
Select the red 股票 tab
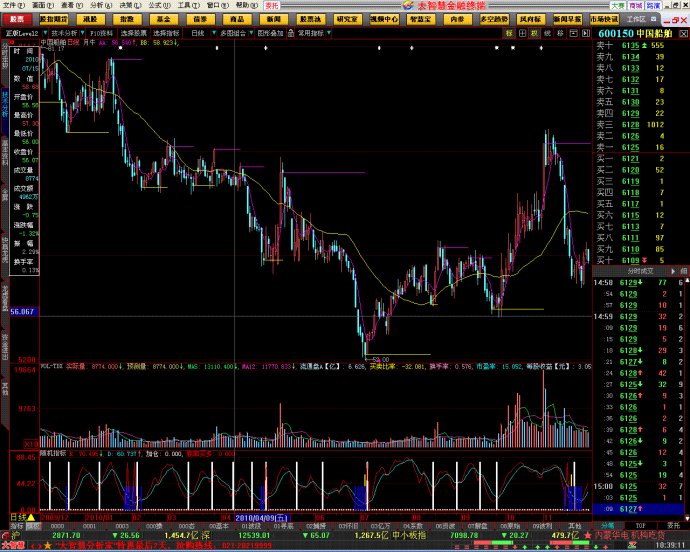click(17, 19)
